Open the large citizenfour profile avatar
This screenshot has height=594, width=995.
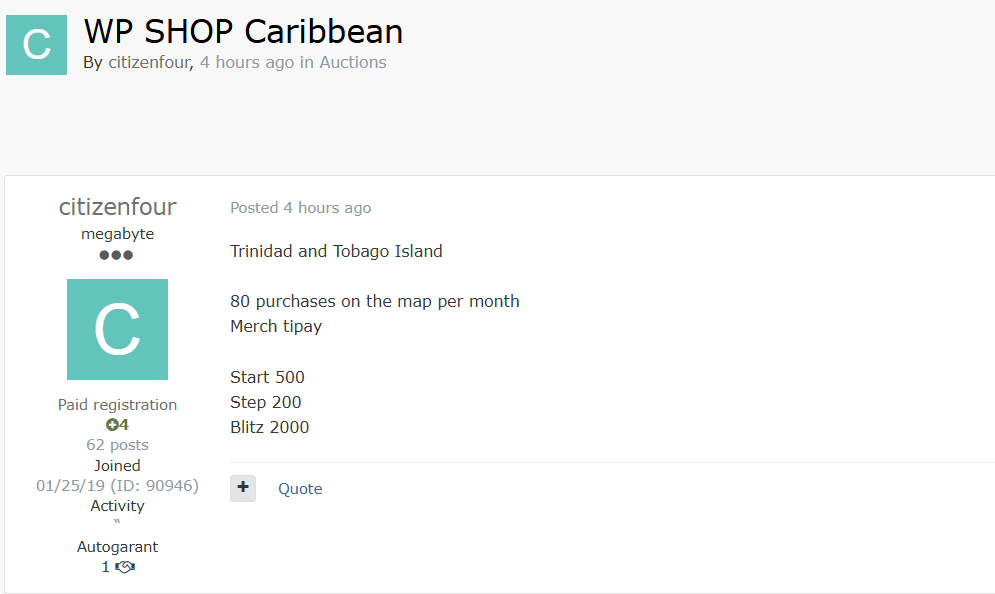pos(117,329)
